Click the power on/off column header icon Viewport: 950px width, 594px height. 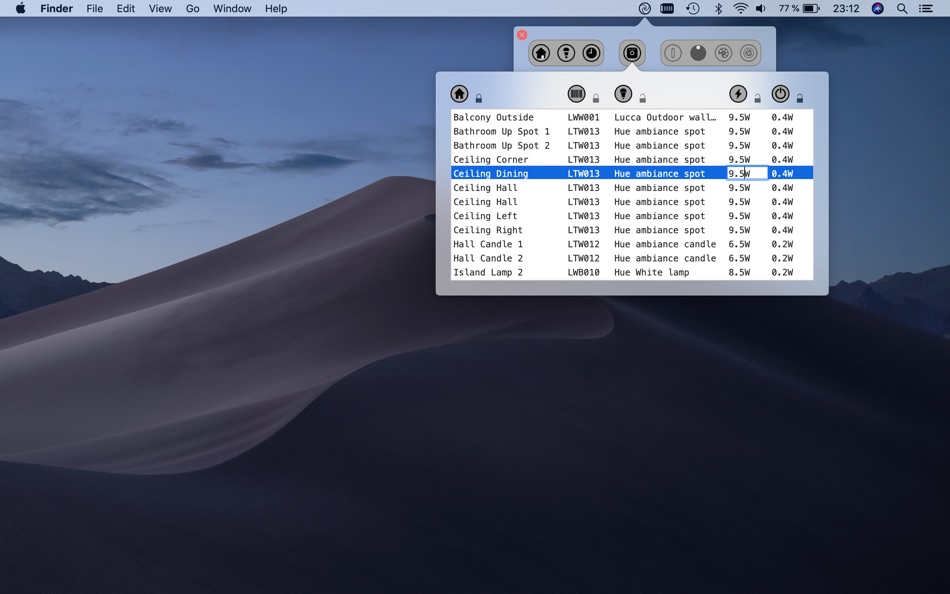coord(781,93)
